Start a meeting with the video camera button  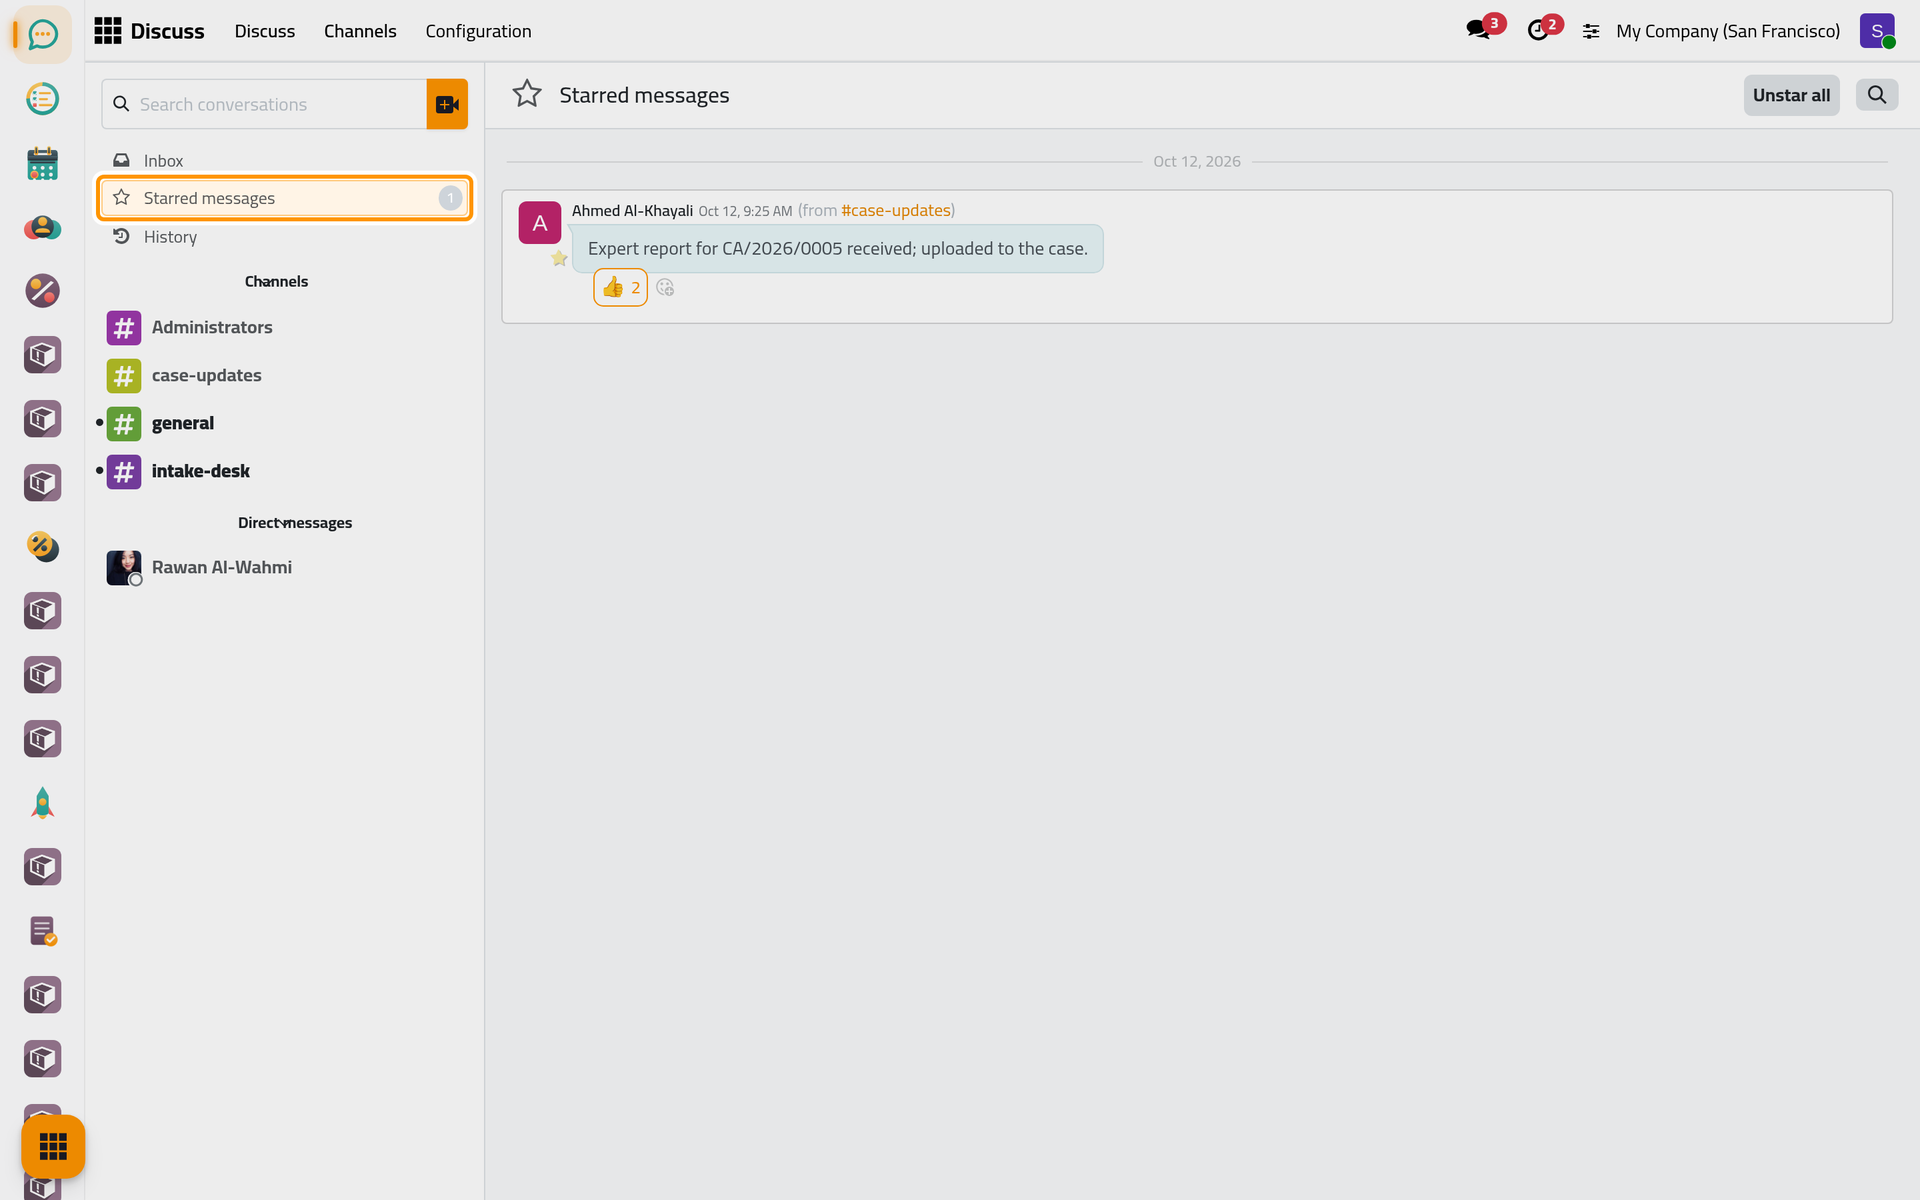[447, 104]
